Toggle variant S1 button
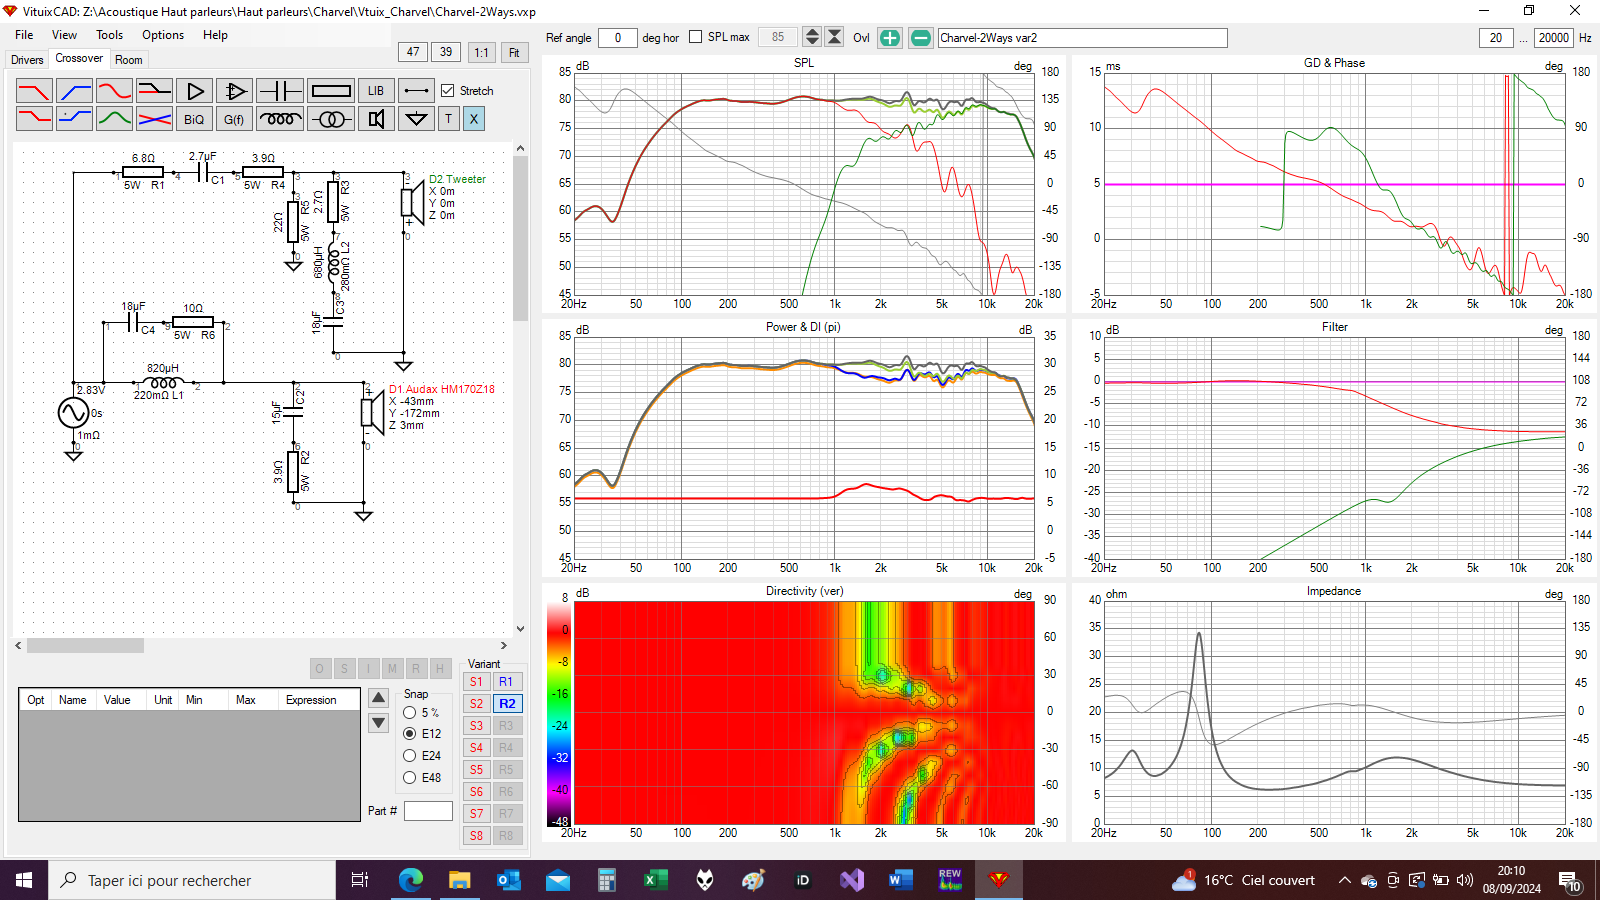Viewport: 1600px width, 900px height. [x=476, y=682]
